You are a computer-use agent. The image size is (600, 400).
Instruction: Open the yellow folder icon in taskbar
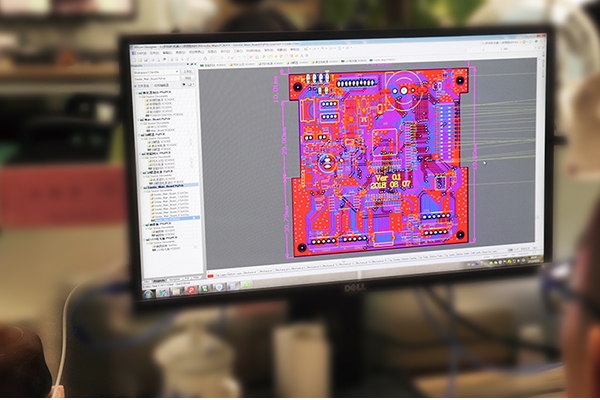176,292
